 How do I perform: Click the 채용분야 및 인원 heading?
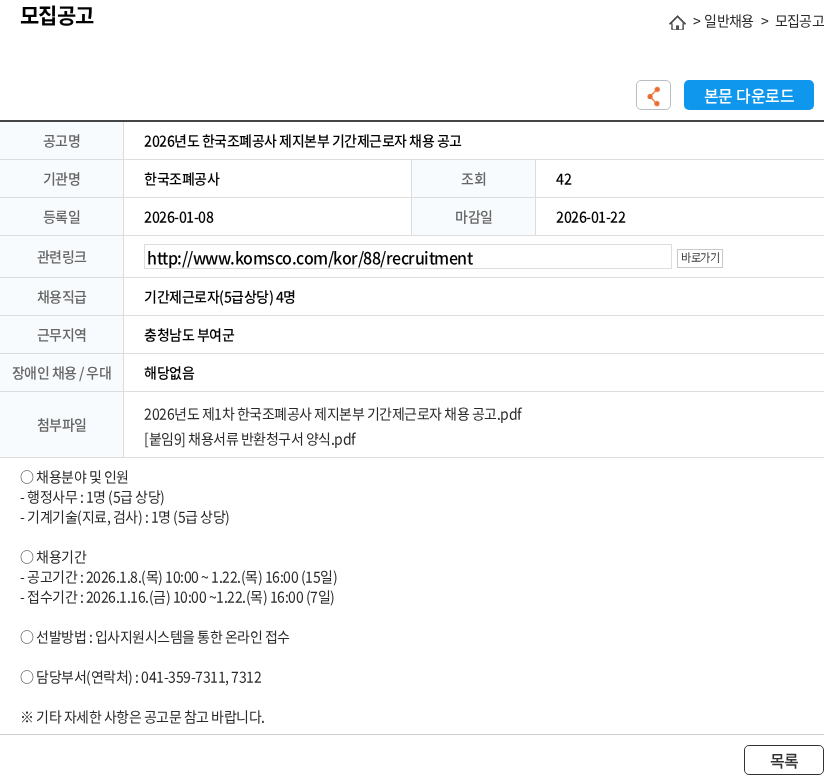(74, 477)
